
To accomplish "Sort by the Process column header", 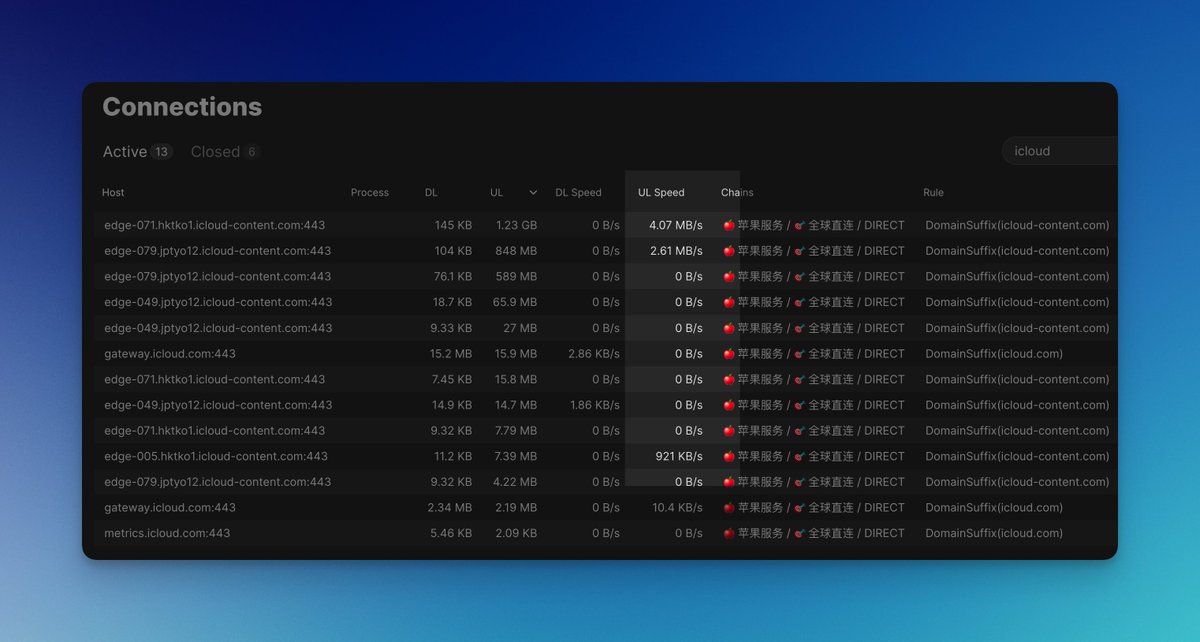I will [x=370, y=192].
